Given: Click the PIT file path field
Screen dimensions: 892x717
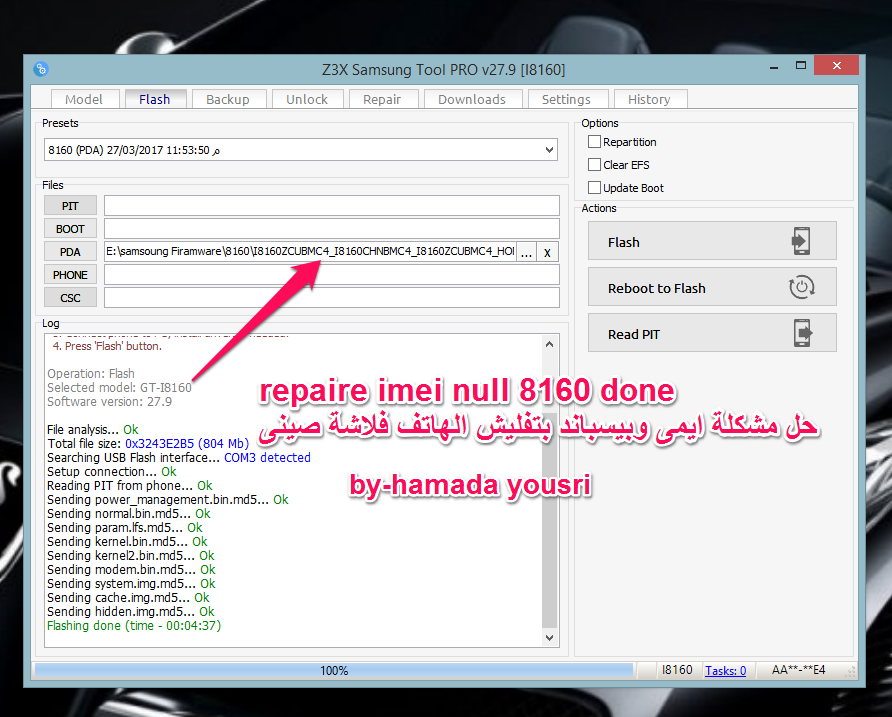Looking at the screenshot, I should 332,205.
